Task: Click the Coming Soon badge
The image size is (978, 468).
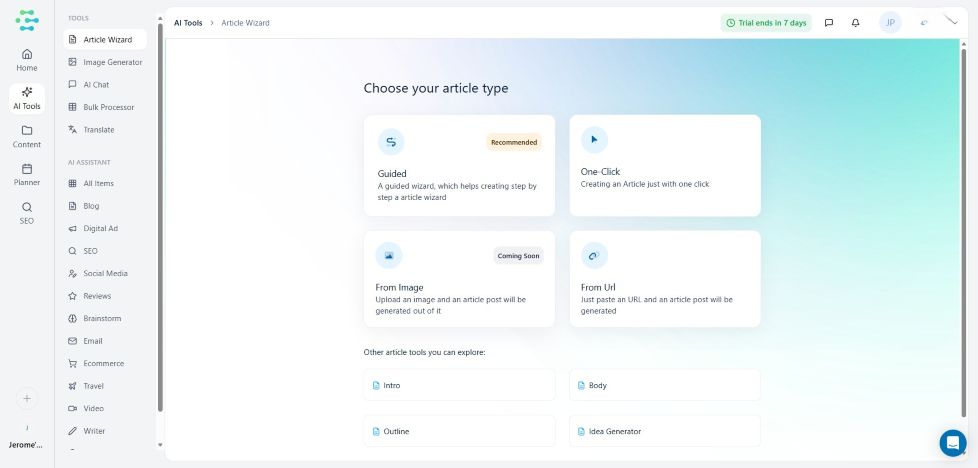Action: [518, 256]
